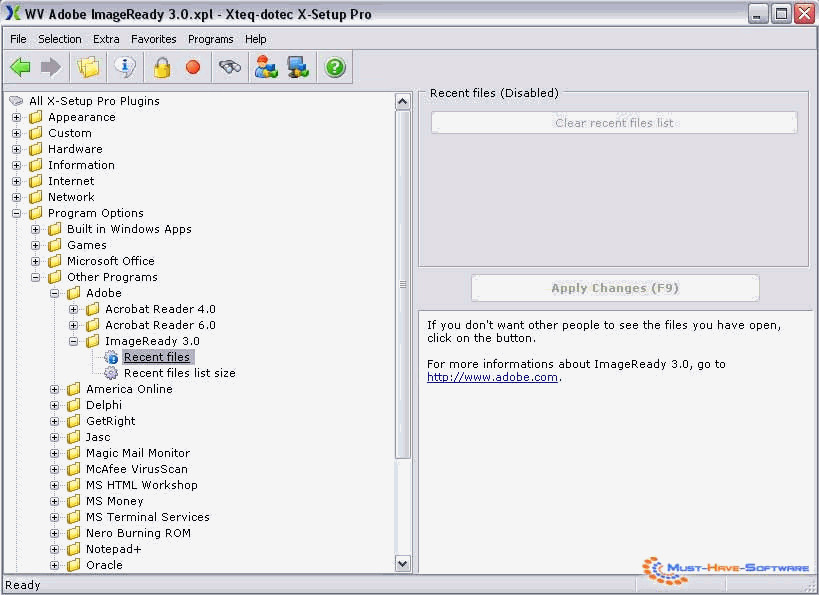
Task: Click the Appearance folder icon
Action: click(36, 117)
